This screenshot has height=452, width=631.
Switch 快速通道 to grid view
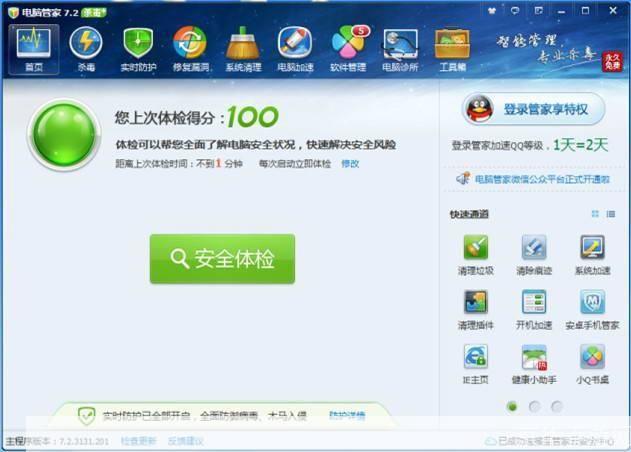(x=595, y=214)
